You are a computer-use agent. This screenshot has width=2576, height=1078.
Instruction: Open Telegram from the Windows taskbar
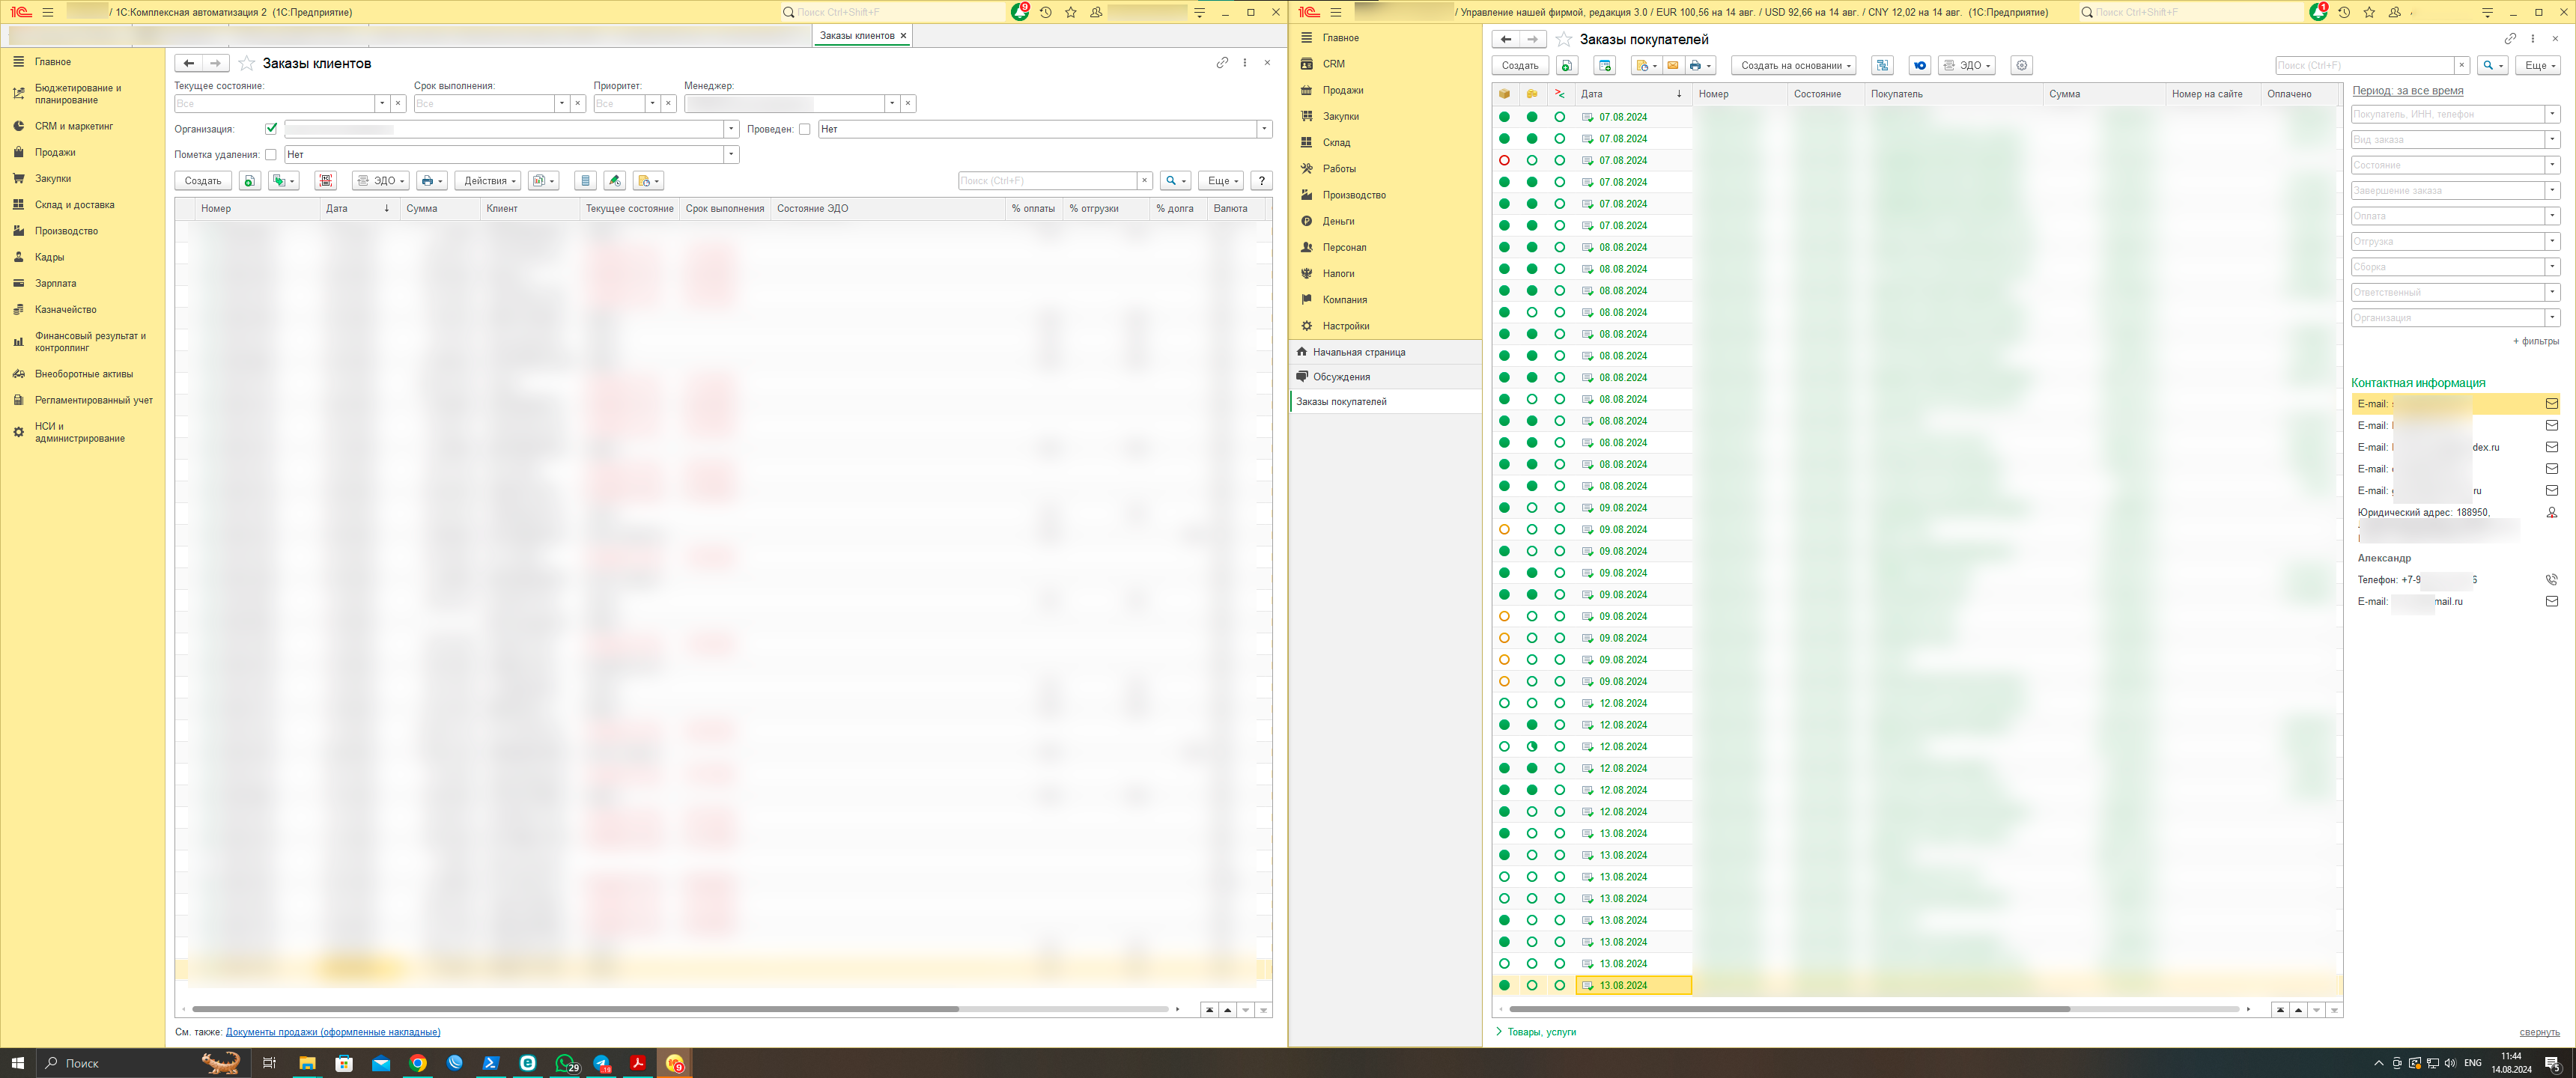[602, 1063]
